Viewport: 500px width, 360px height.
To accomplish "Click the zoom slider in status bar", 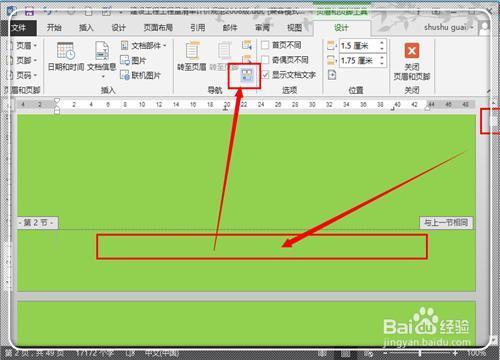I will click(420, 352).
